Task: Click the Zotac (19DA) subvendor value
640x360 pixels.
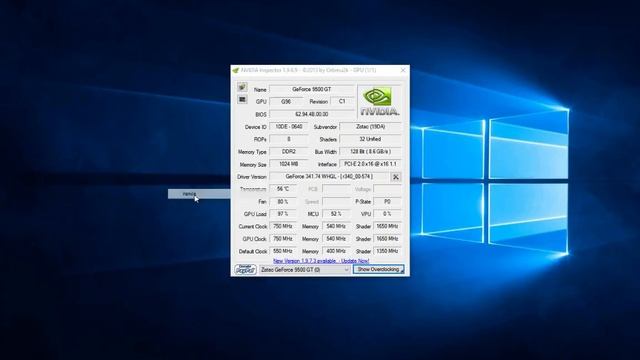Action: click(370, 127)
